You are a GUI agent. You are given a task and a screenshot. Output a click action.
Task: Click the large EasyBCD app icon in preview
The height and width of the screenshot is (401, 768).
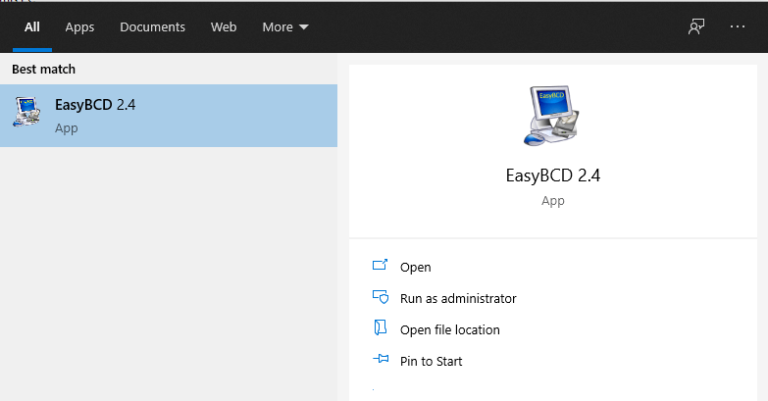pos(552,116)
